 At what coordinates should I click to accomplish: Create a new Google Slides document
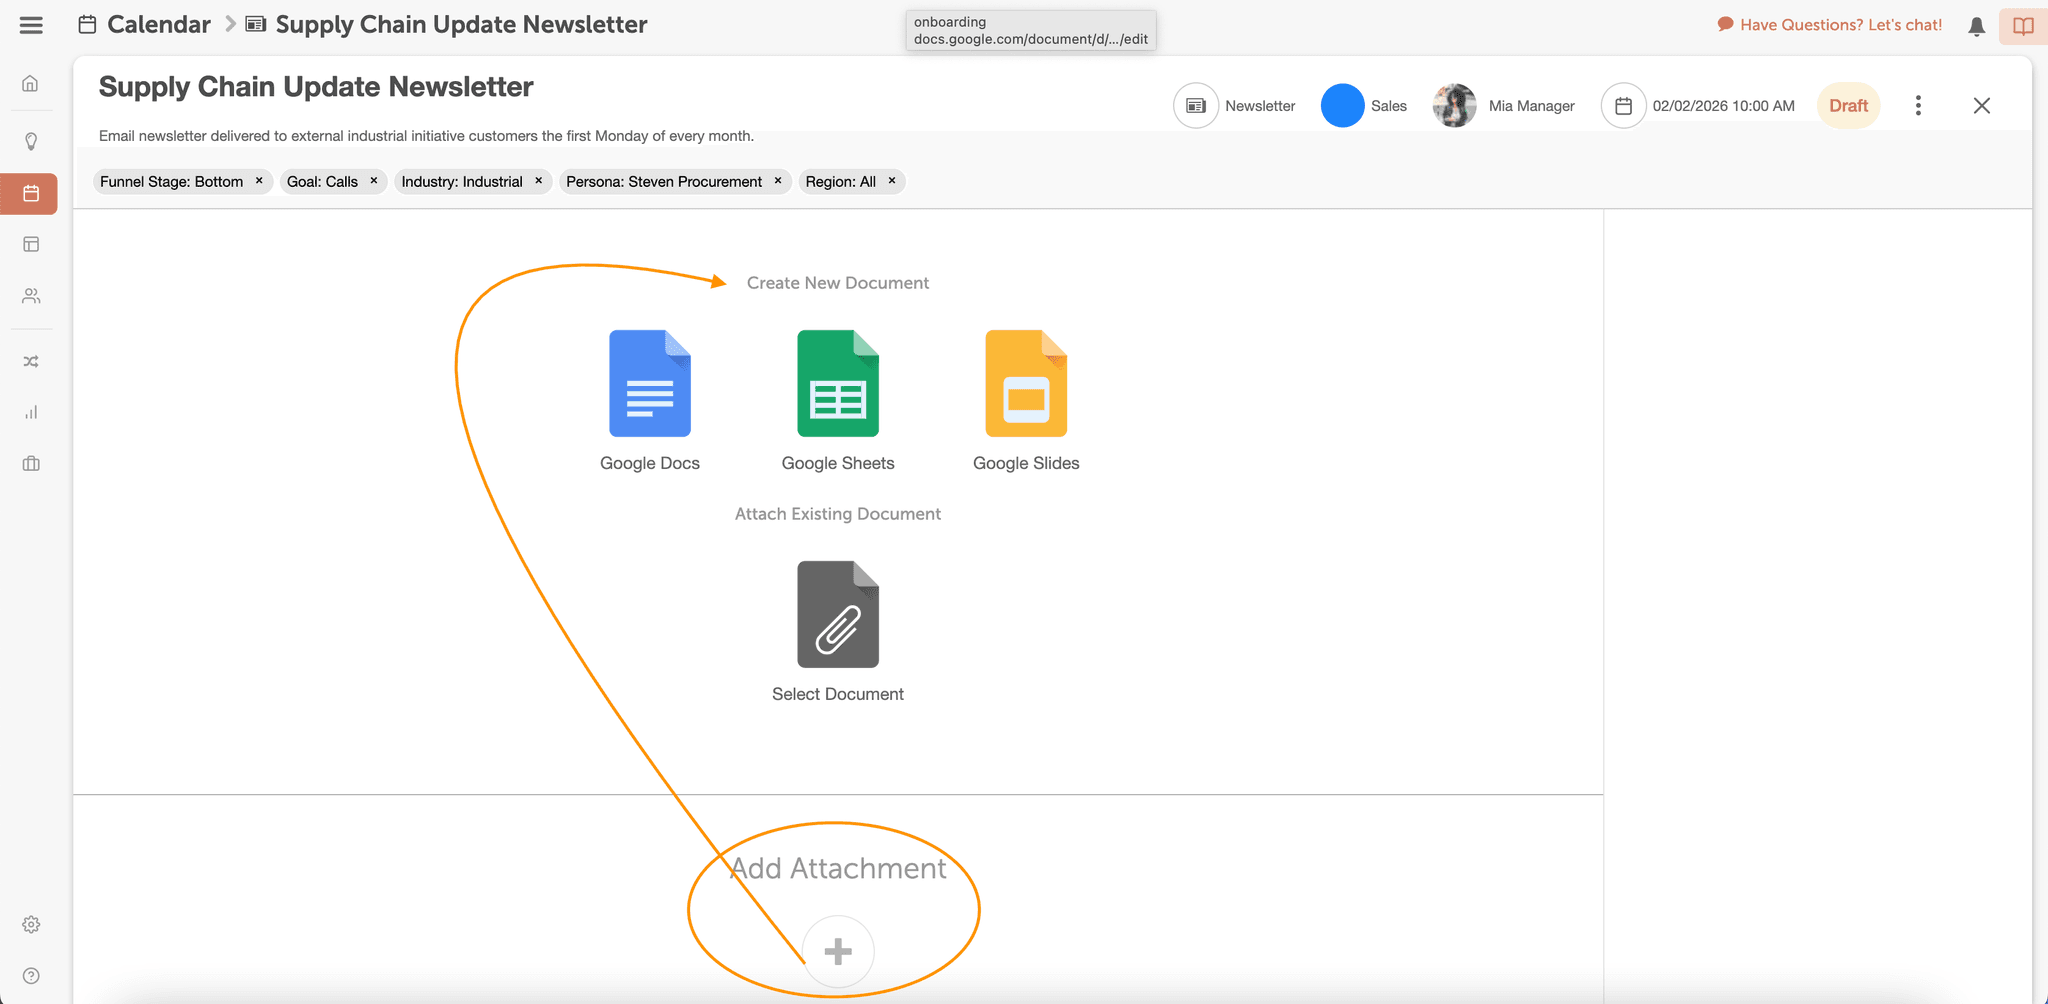pos(1025,383)
